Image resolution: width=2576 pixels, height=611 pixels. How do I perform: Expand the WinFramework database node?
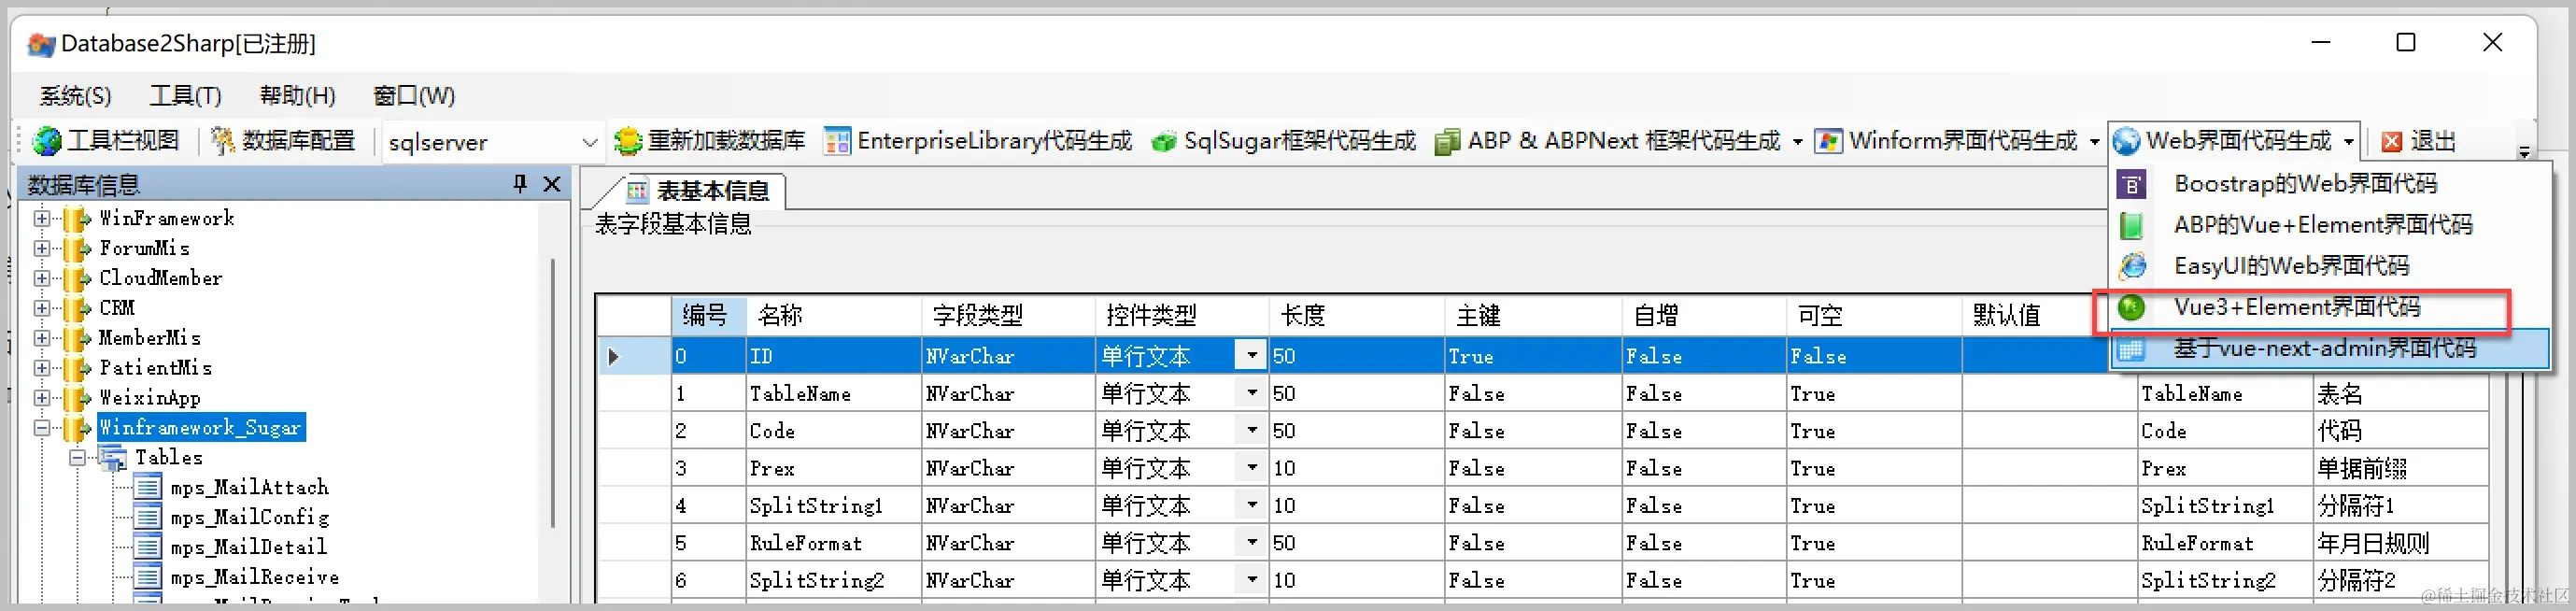[x=41, y=218]
